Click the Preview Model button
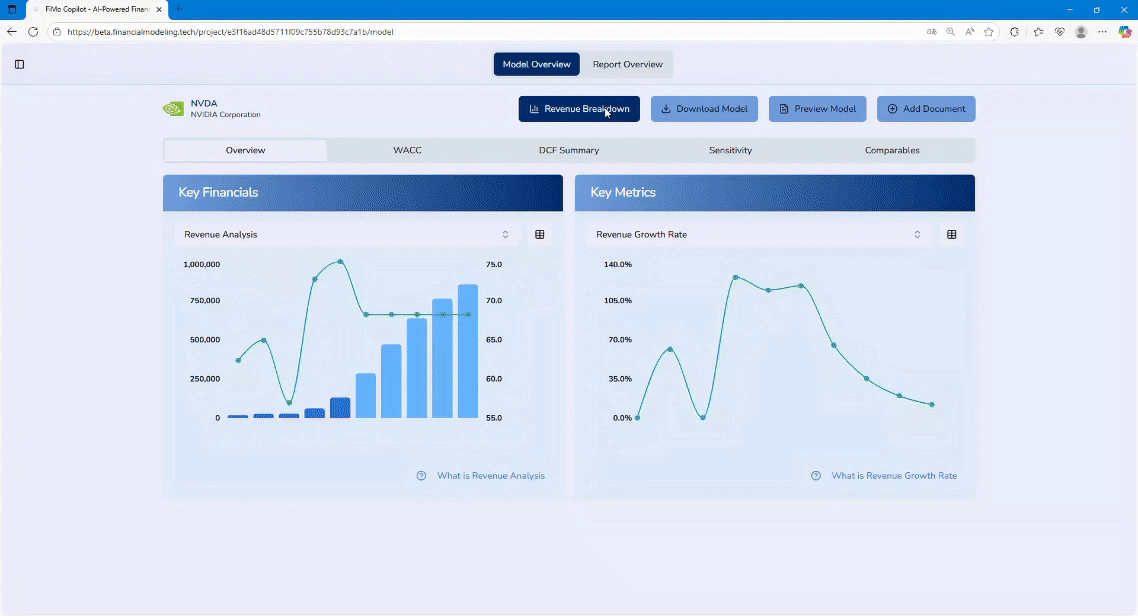The height and width of the screenshot is (616, 1138). [817, 109]
